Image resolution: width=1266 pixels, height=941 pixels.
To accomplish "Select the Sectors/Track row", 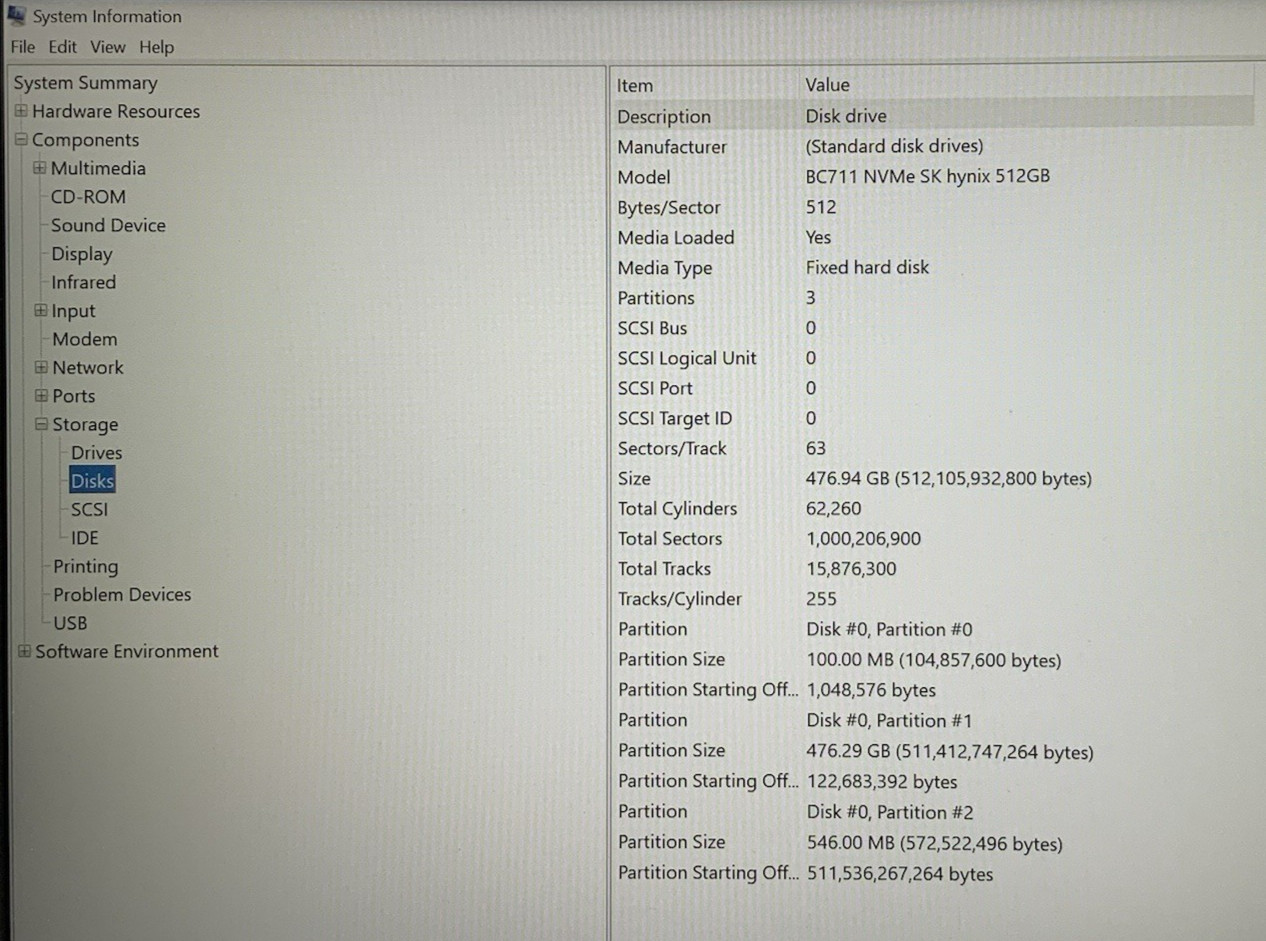I will pos(933,448).
